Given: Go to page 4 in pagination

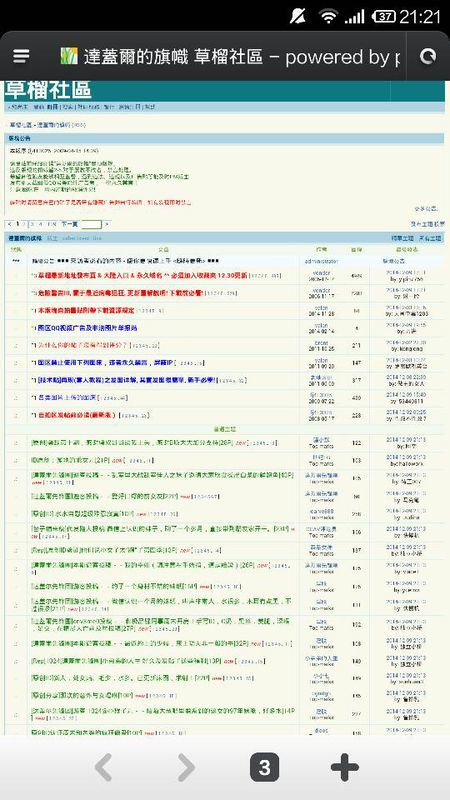Looking at the screenshot, I should pos(40,224).
